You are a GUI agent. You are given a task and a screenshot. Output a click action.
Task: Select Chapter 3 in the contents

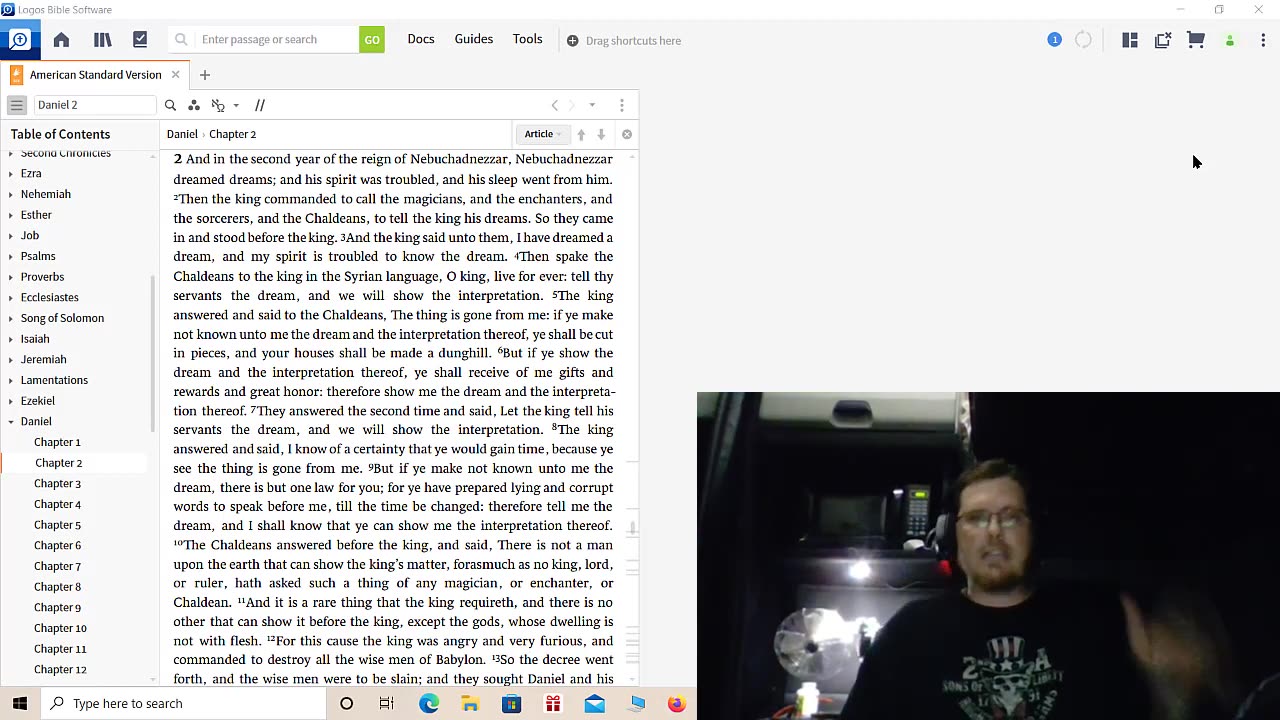coord(58,483)
